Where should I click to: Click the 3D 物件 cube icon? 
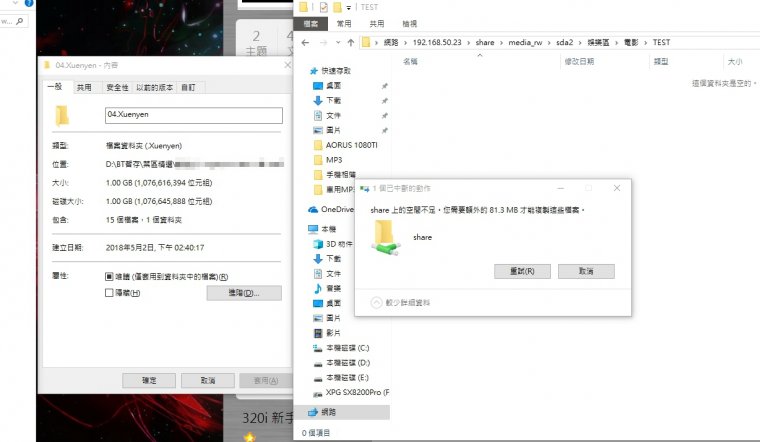click(x=318, y=244)
